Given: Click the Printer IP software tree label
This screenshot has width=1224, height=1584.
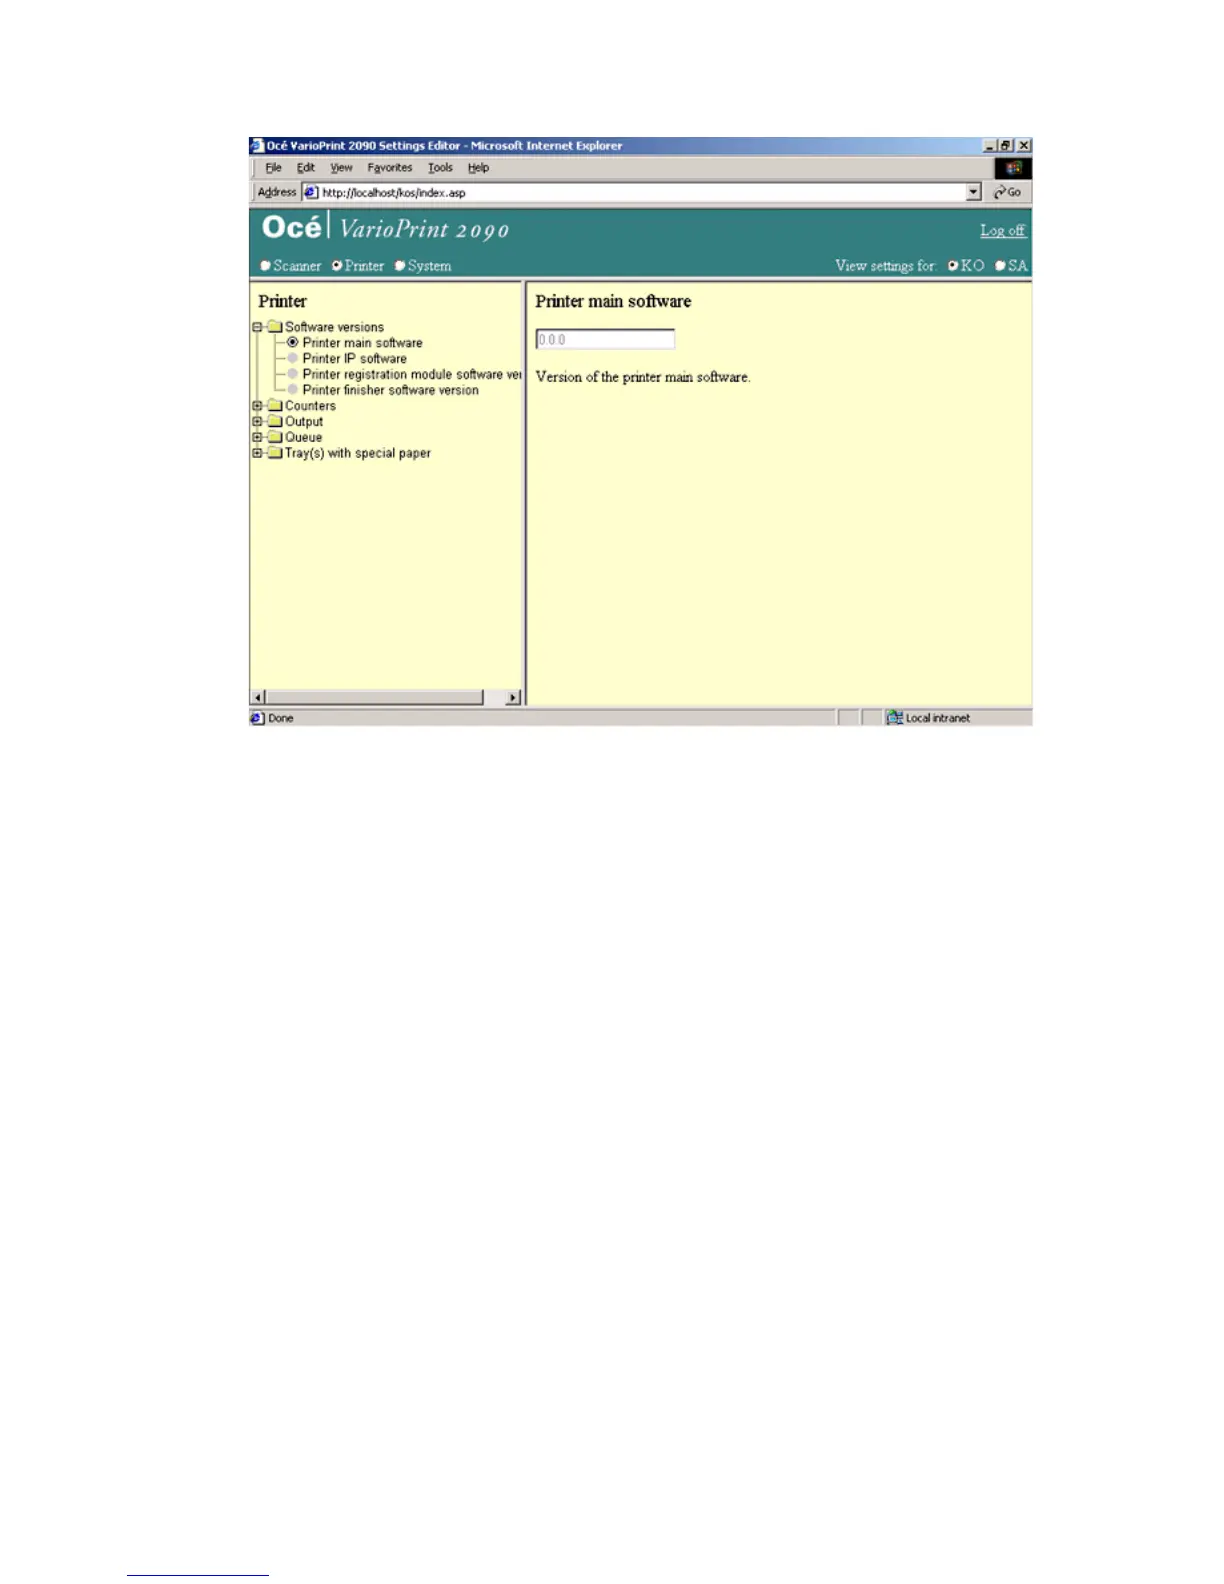Looking at the screenshot, I should click(x=355, y=358).
